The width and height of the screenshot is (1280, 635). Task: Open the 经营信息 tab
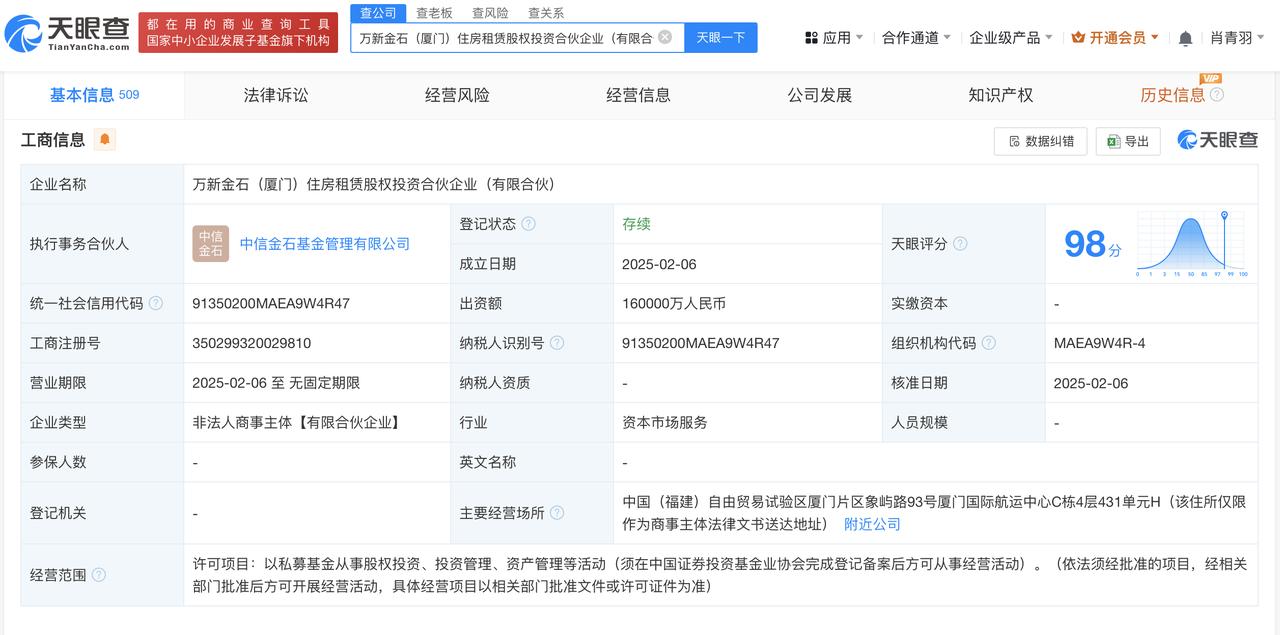coord(638,95)
